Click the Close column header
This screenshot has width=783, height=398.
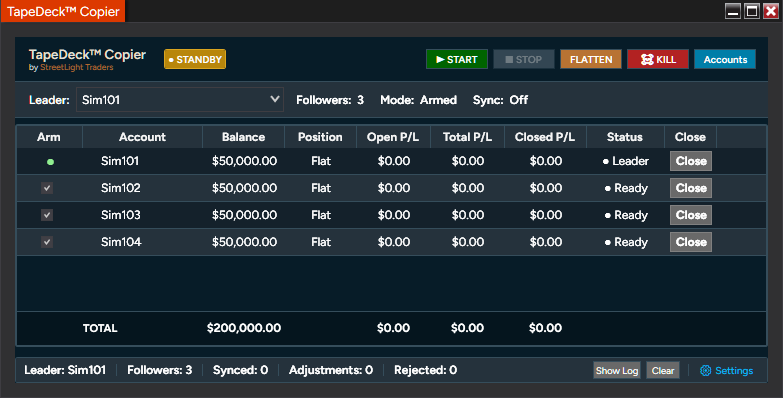tap(690, 137)
